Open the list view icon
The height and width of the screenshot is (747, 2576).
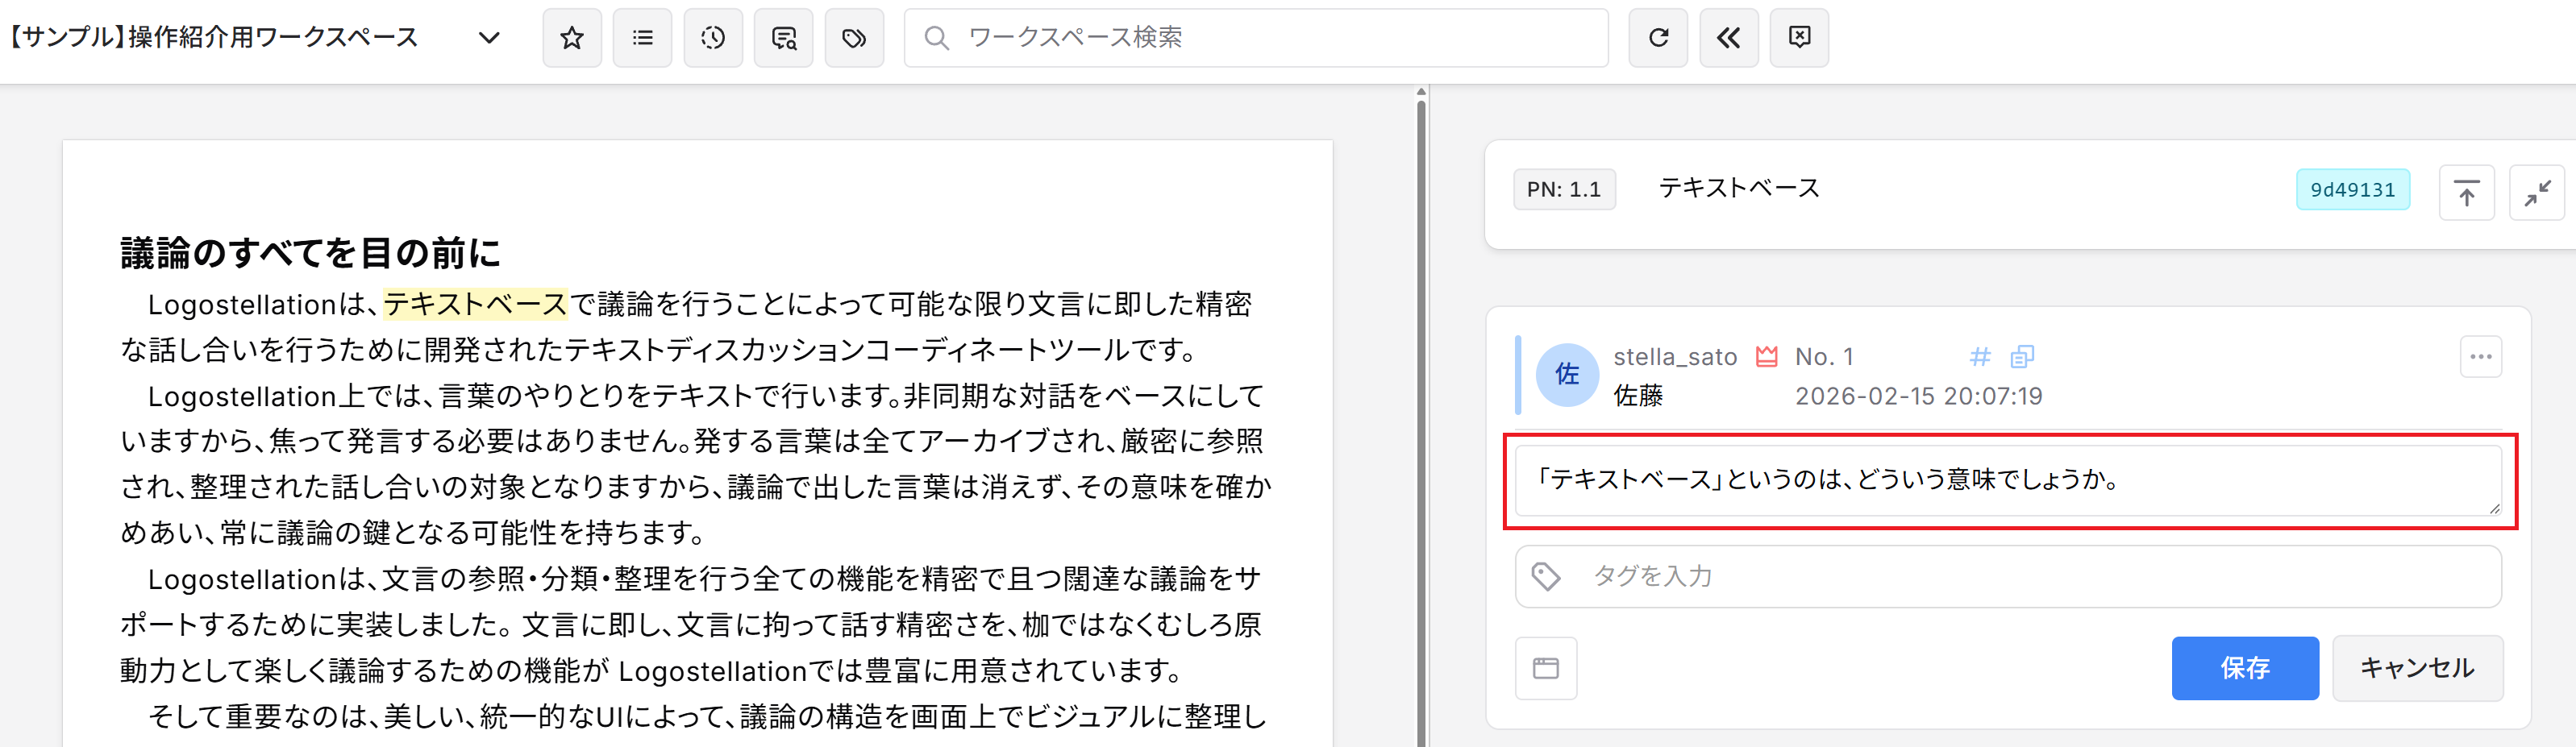[642, 38]
